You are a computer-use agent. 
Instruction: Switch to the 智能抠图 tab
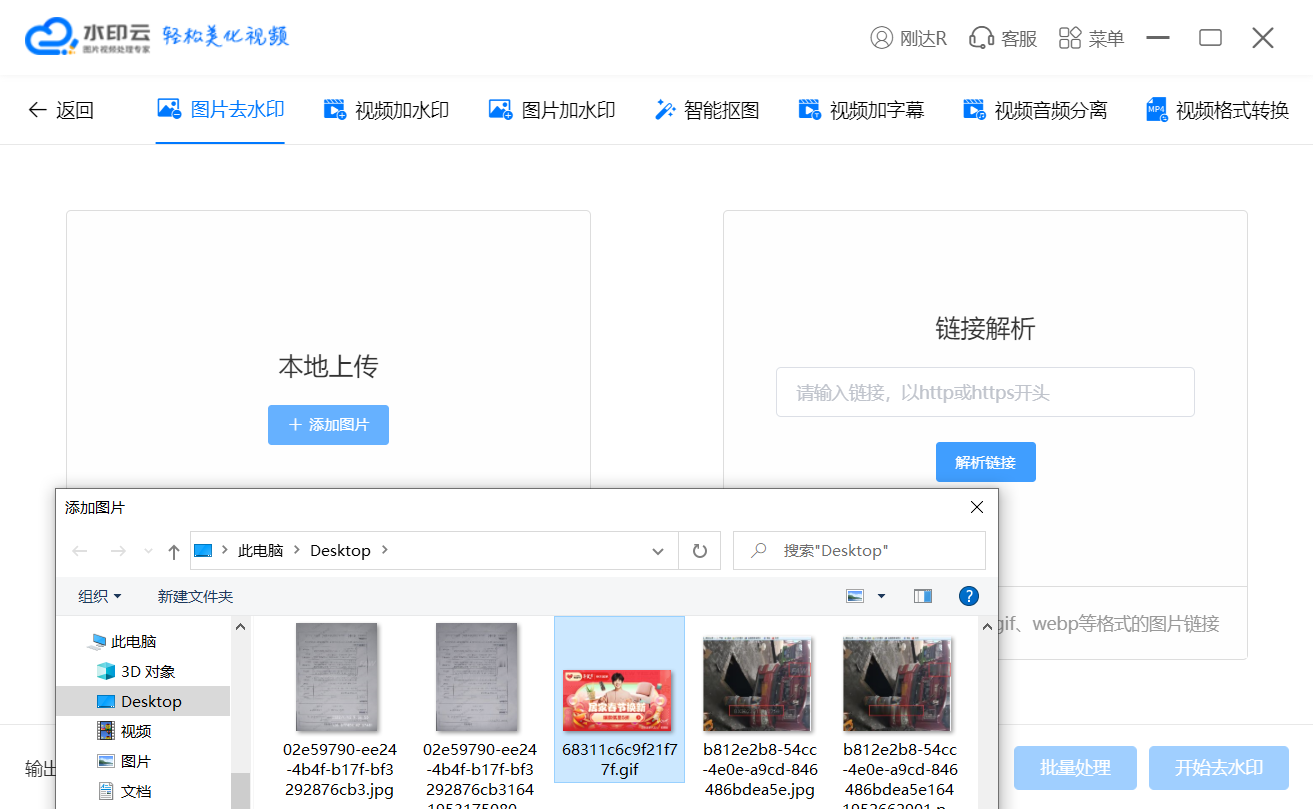[x=707, y=110]
